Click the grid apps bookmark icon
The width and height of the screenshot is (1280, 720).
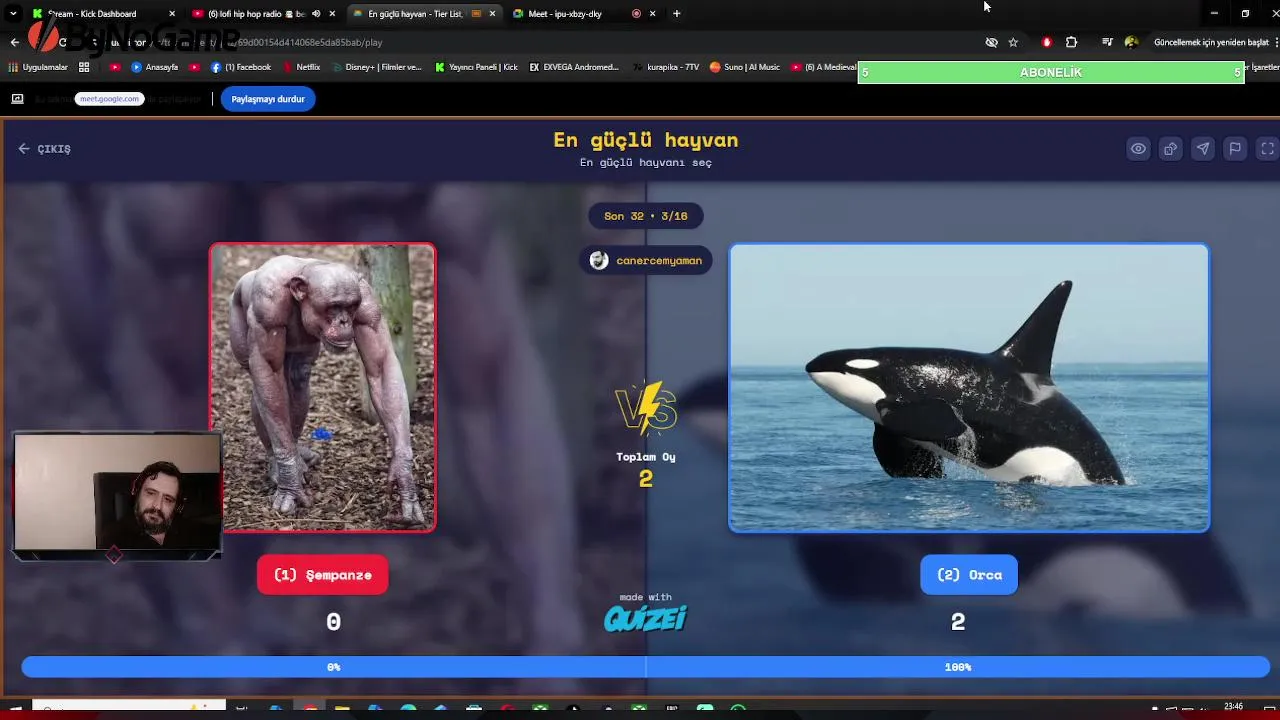[84, 67]
